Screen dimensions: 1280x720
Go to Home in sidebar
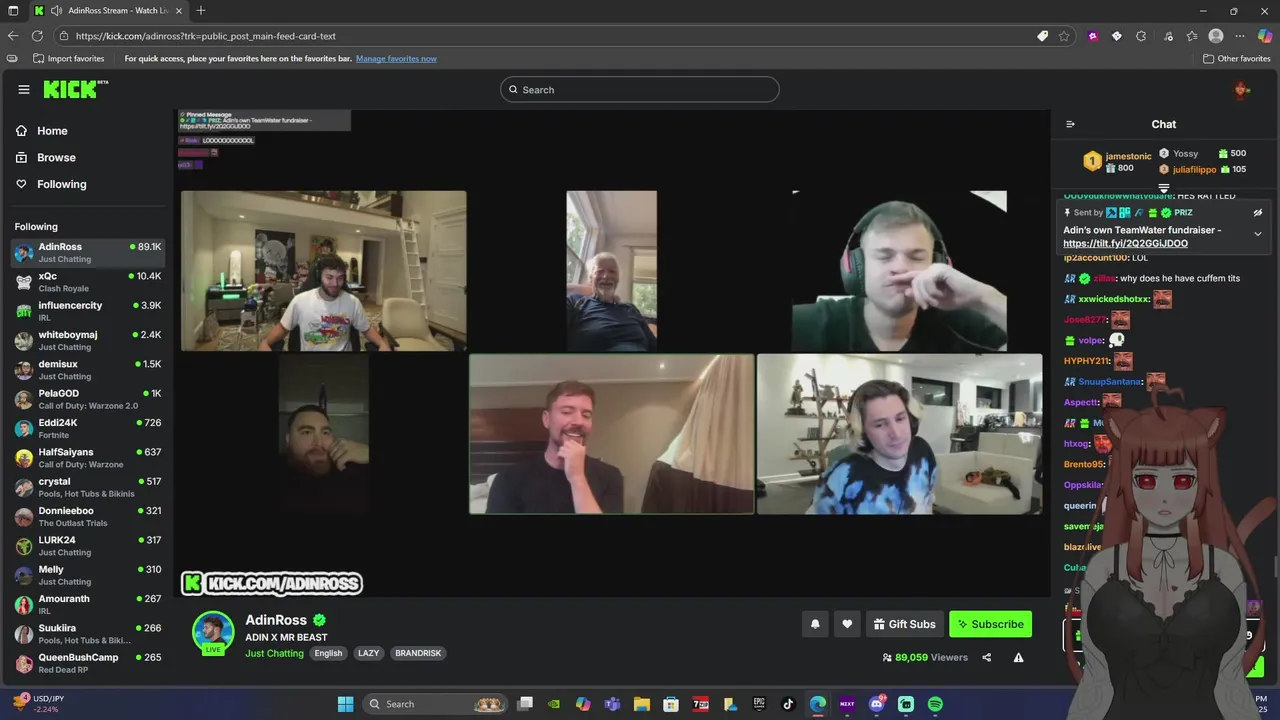click(x=42, y=131)
